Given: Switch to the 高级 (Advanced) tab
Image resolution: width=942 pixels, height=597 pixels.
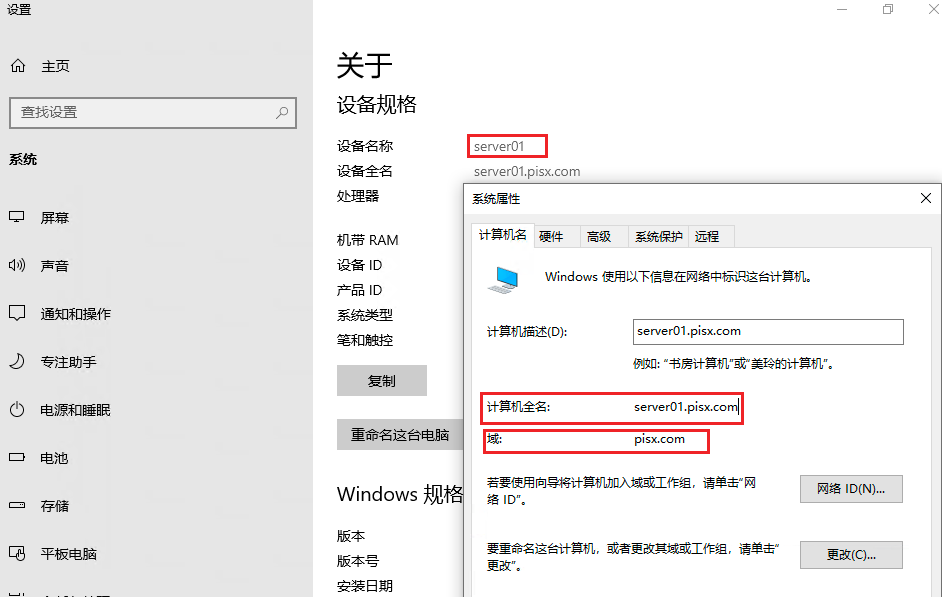Looking at the screenshot, I should coord(599,237).
